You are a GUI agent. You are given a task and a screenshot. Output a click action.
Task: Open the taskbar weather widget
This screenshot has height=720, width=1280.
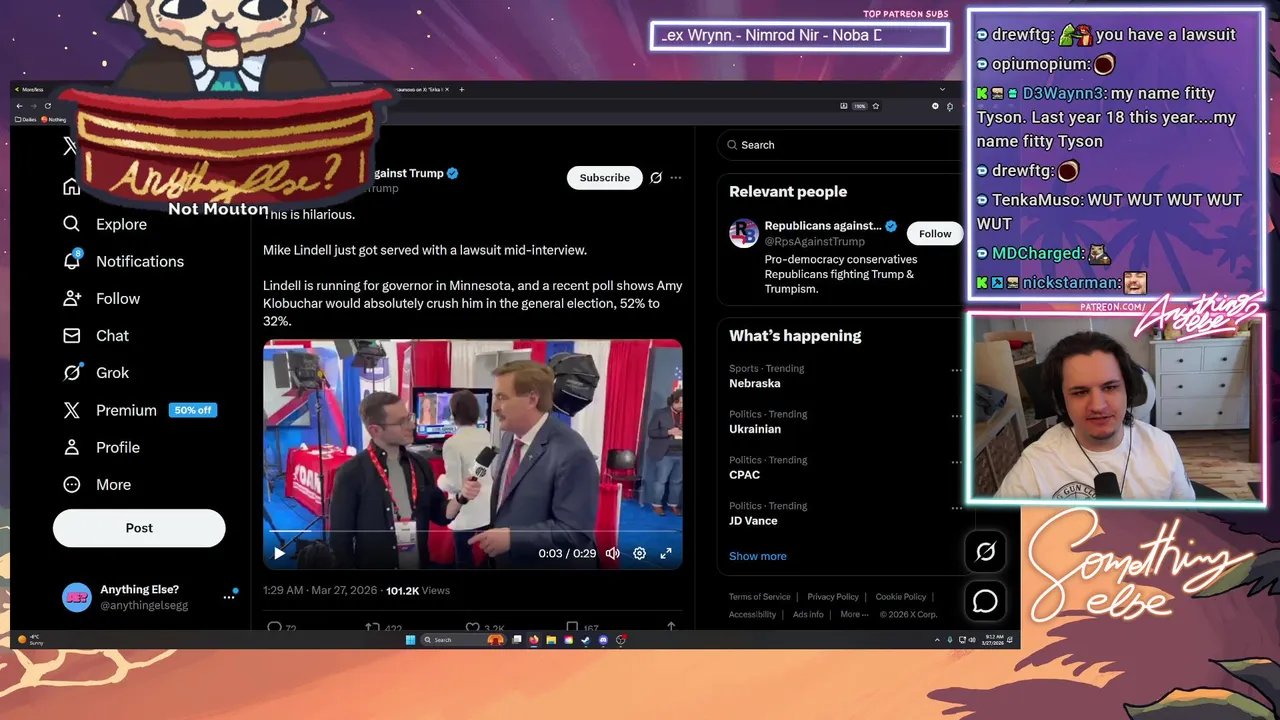tap(32, 640)
